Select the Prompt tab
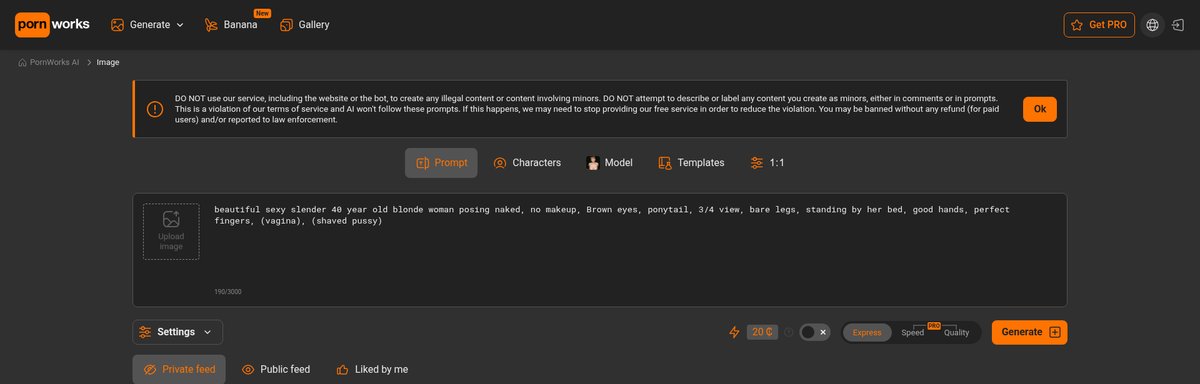The image size is (1200, 384). tap(441, 163)
